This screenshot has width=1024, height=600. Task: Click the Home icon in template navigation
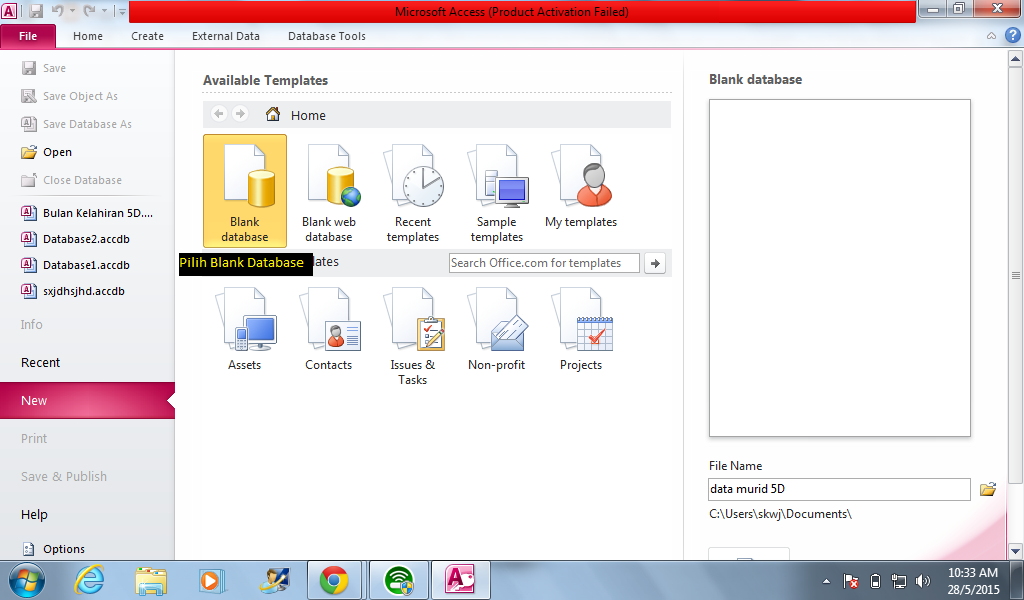(273, 114)
